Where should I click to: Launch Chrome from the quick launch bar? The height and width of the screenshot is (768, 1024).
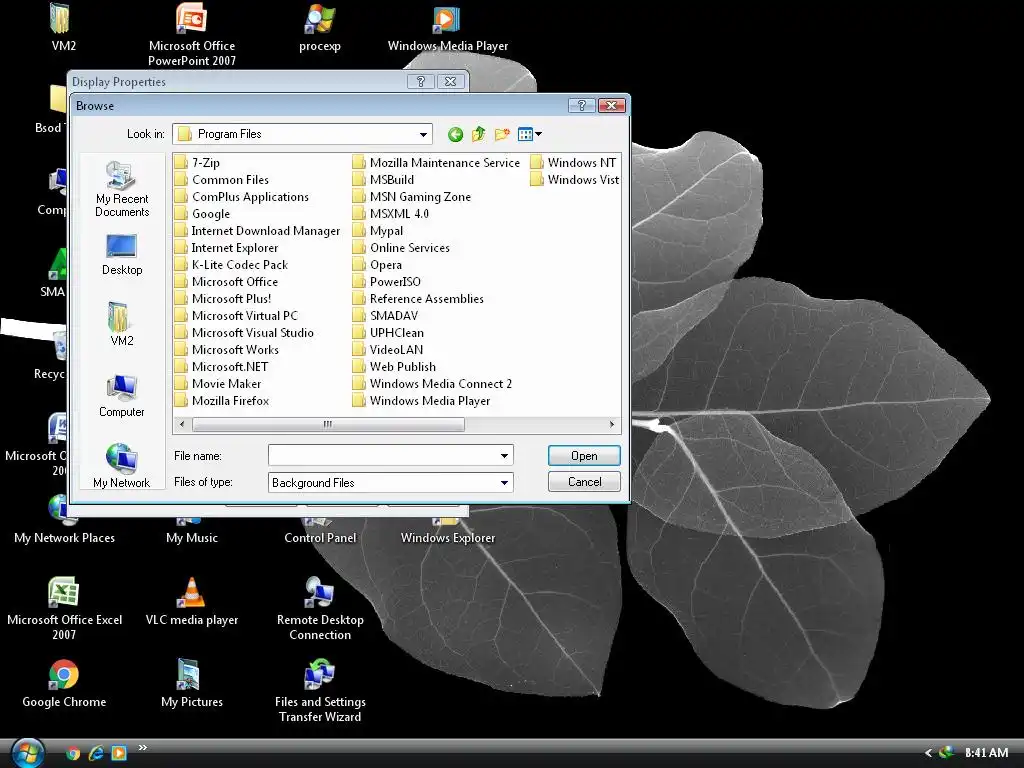73,753
